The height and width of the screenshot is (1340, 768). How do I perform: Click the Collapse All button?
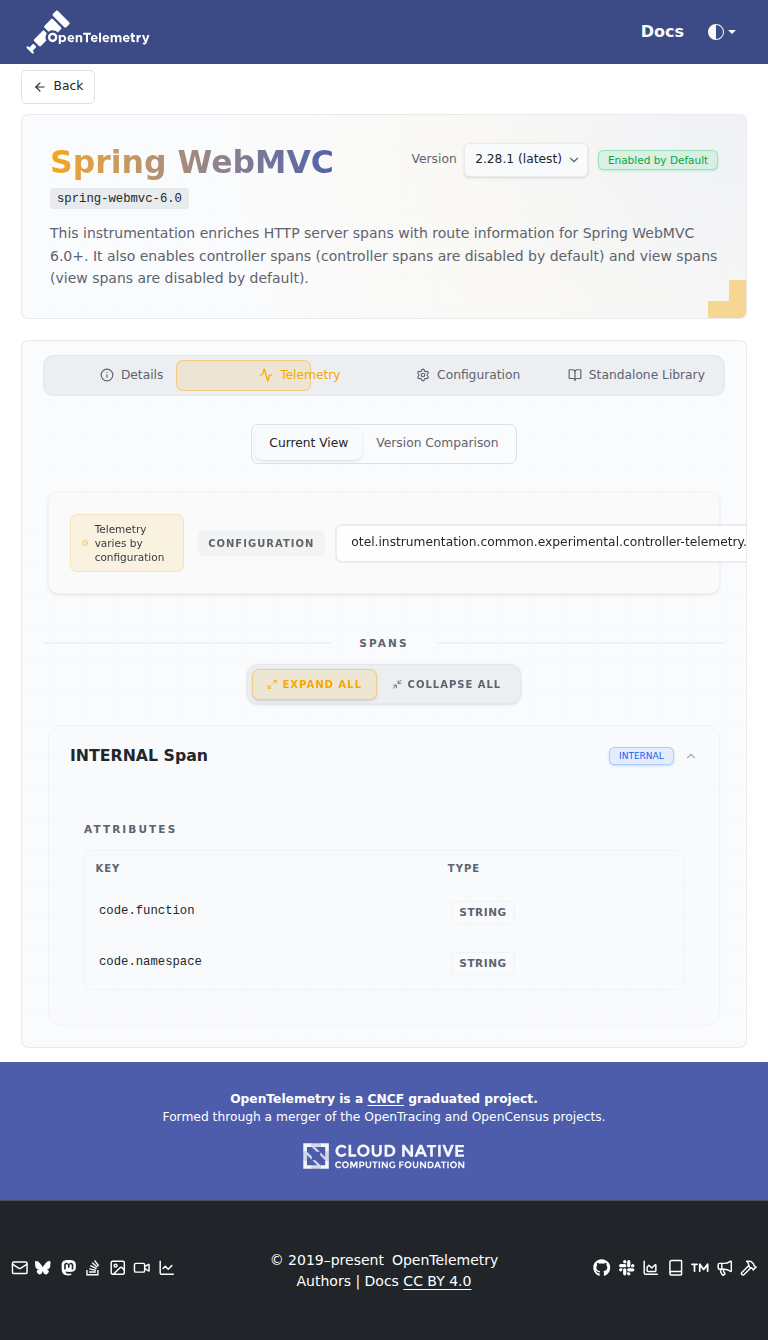[x=446, y=684]
